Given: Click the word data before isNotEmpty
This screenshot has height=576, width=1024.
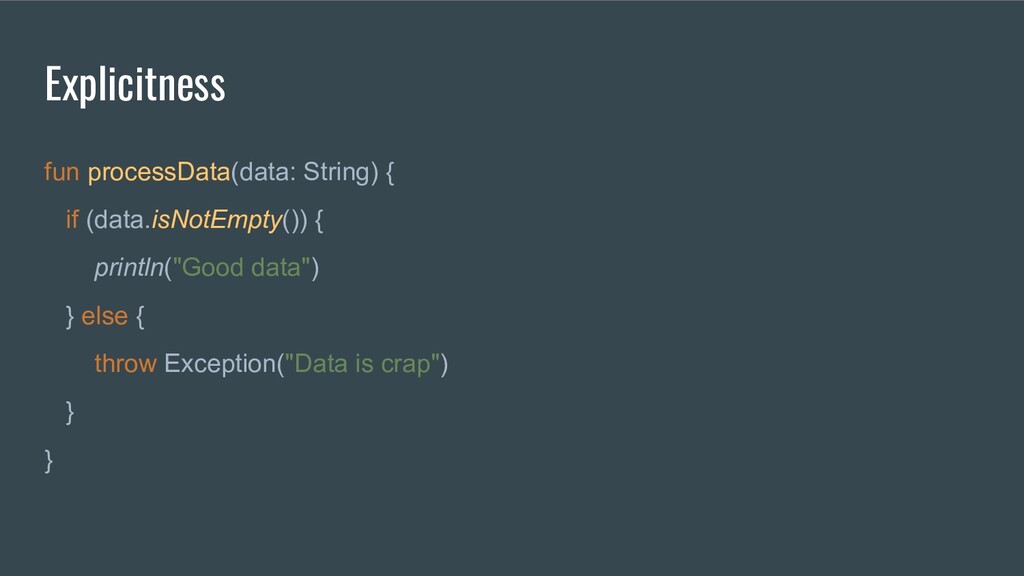Looking at the screenshot, I should tap(119, 220).
